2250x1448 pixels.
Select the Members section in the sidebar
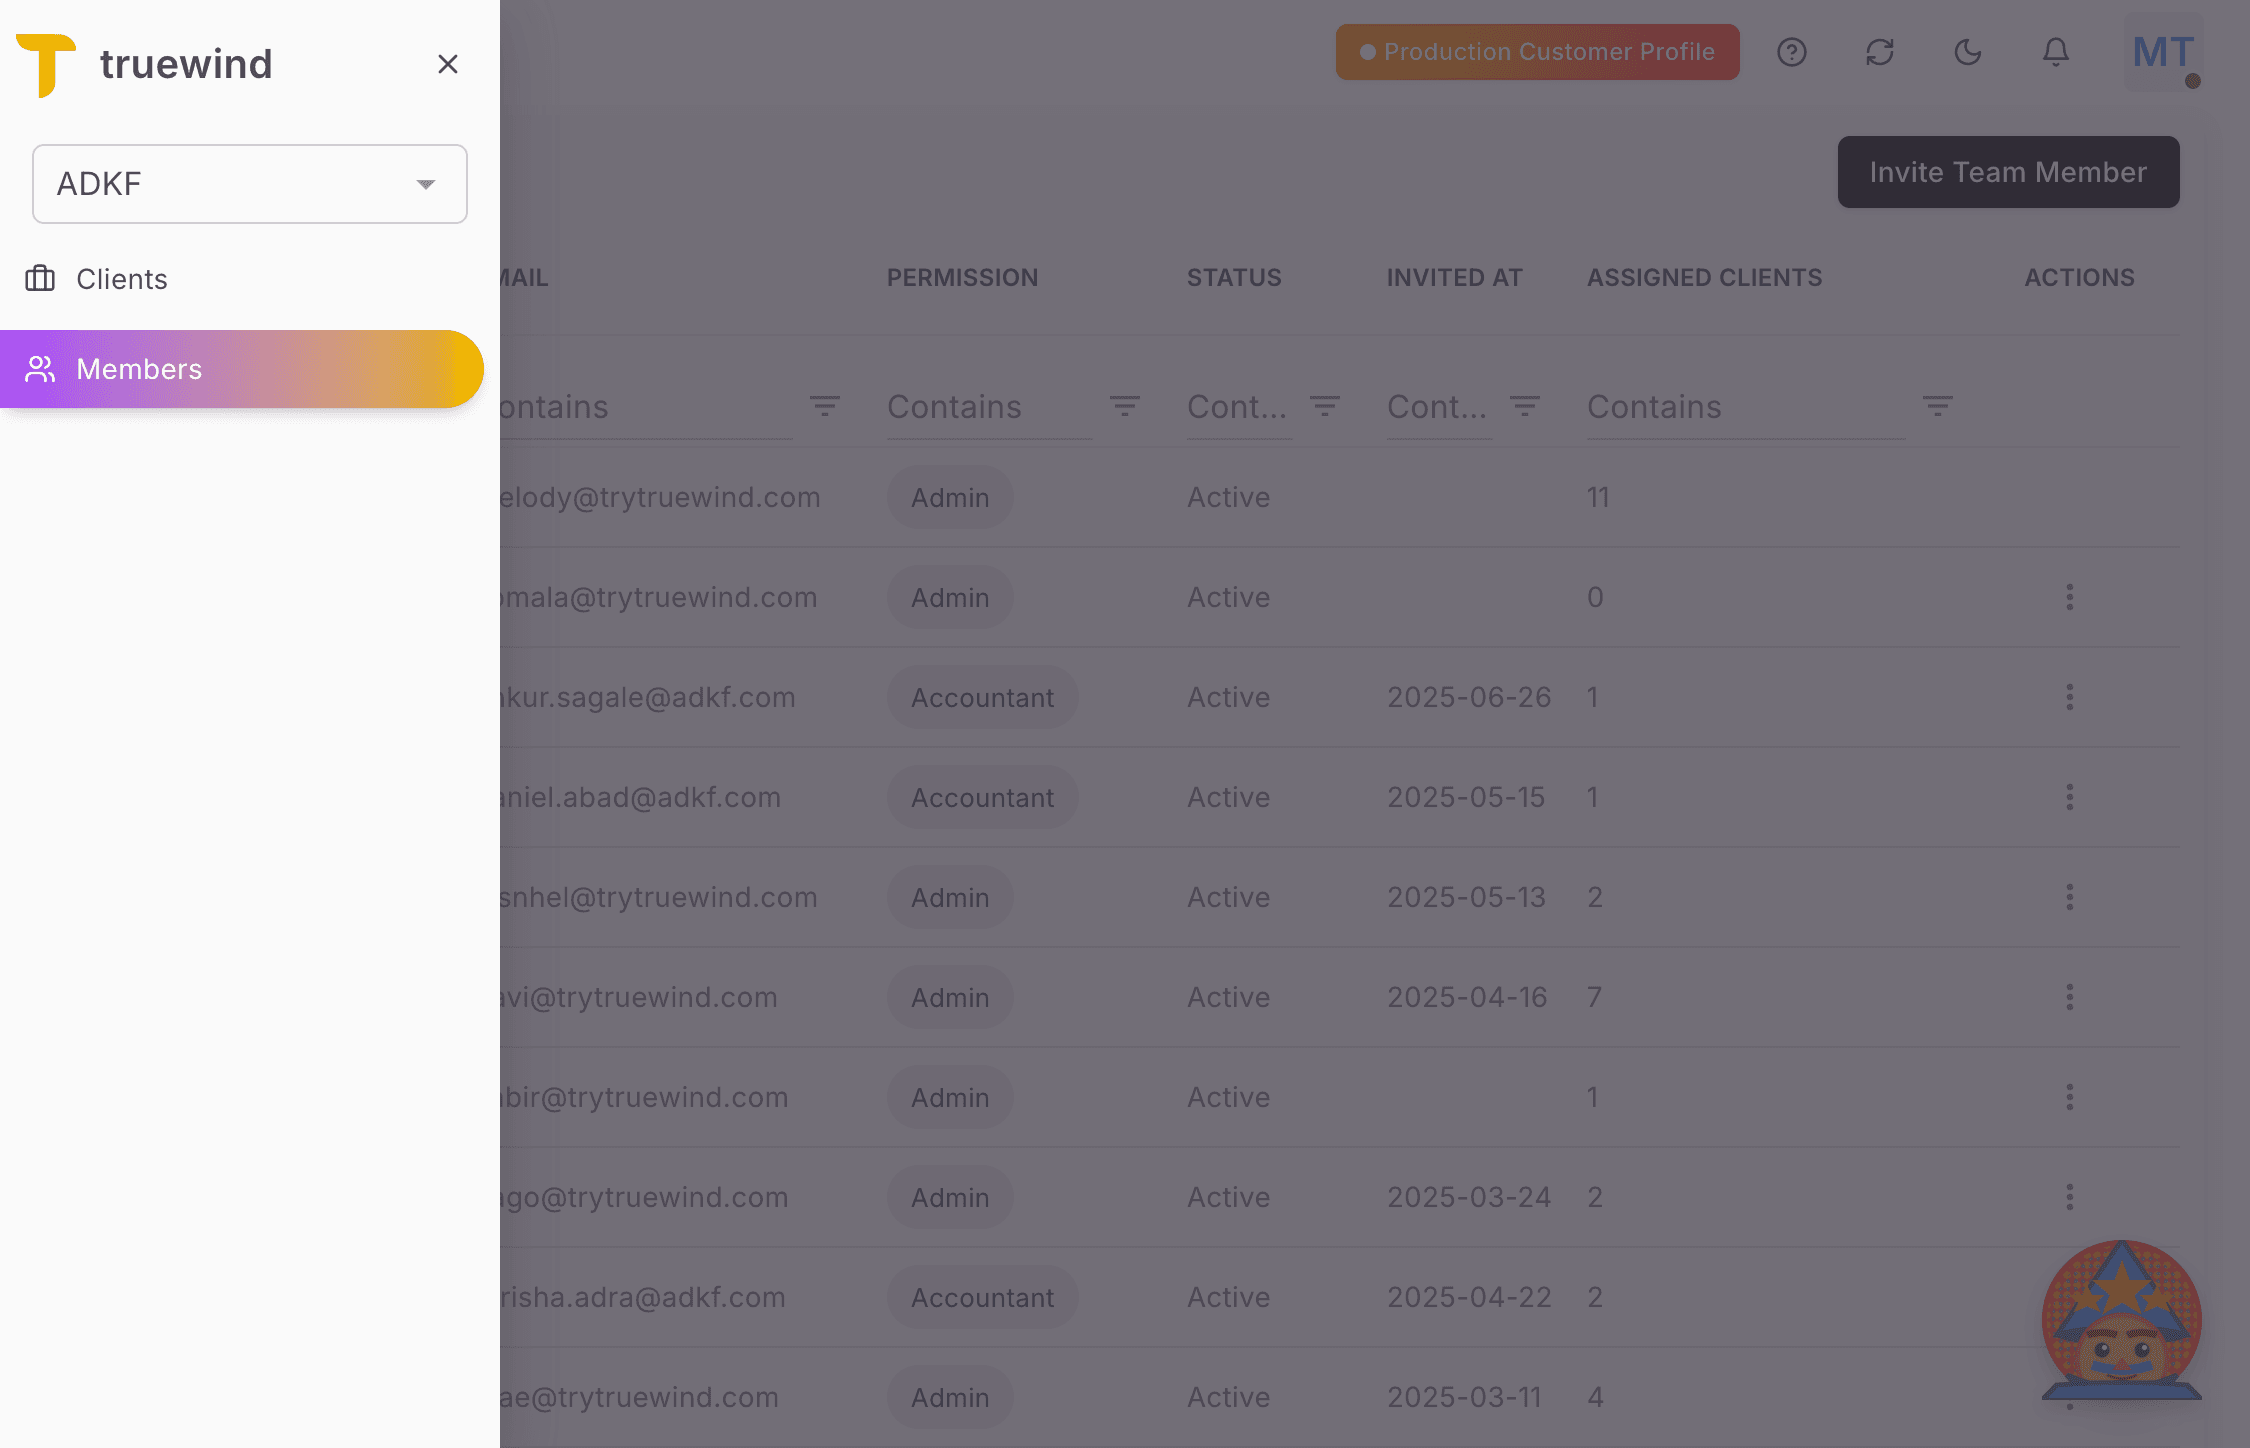(139, 368)
